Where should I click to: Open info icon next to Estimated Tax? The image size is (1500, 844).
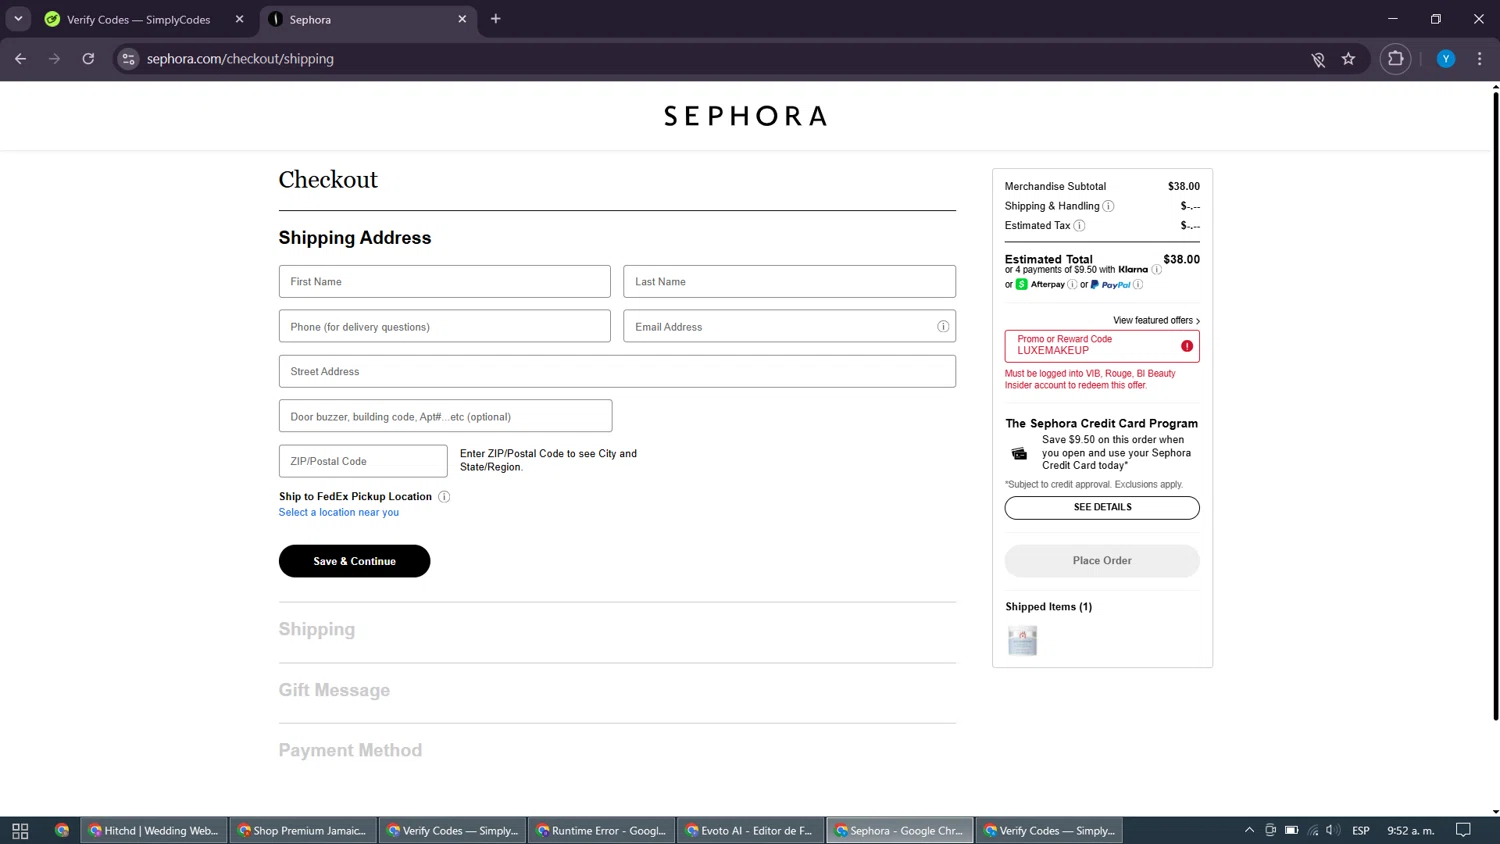click(1079, 226)
